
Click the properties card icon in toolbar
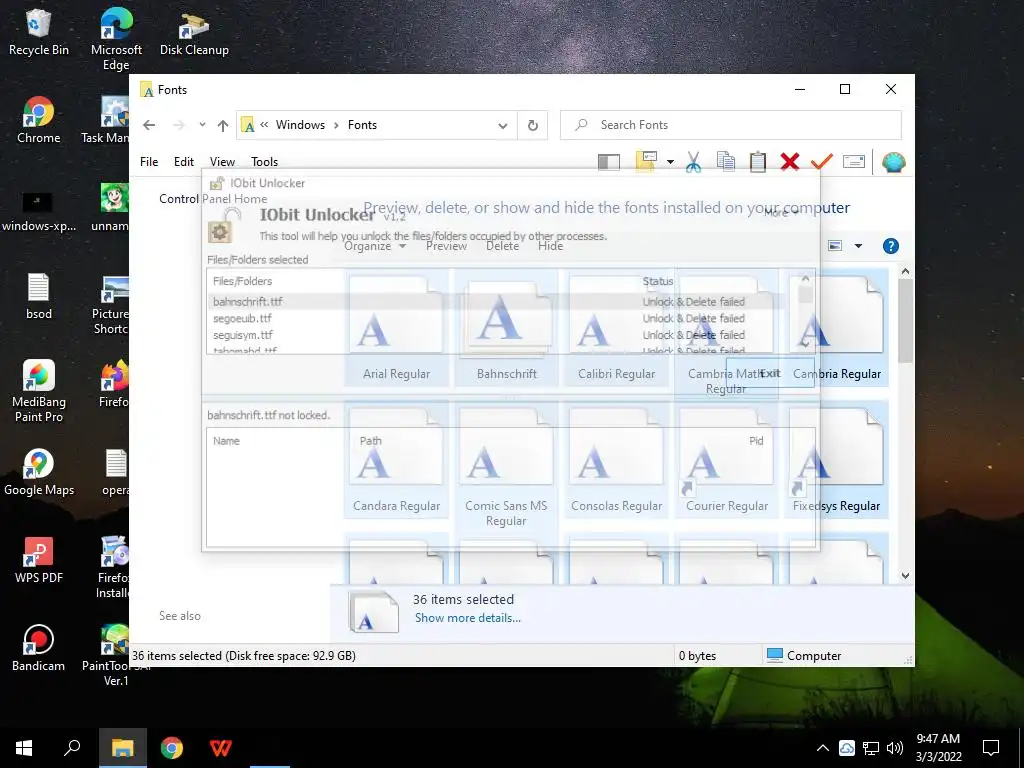pos(854,161)
